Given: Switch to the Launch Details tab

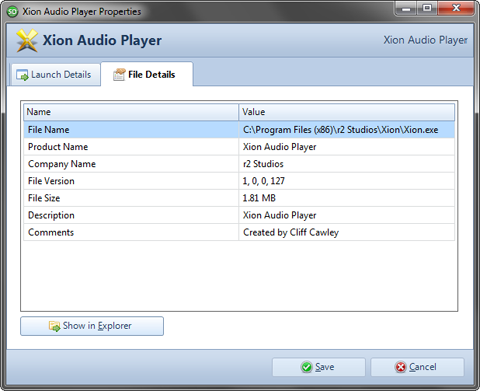Looking at the screenshot, I should 56,75.
